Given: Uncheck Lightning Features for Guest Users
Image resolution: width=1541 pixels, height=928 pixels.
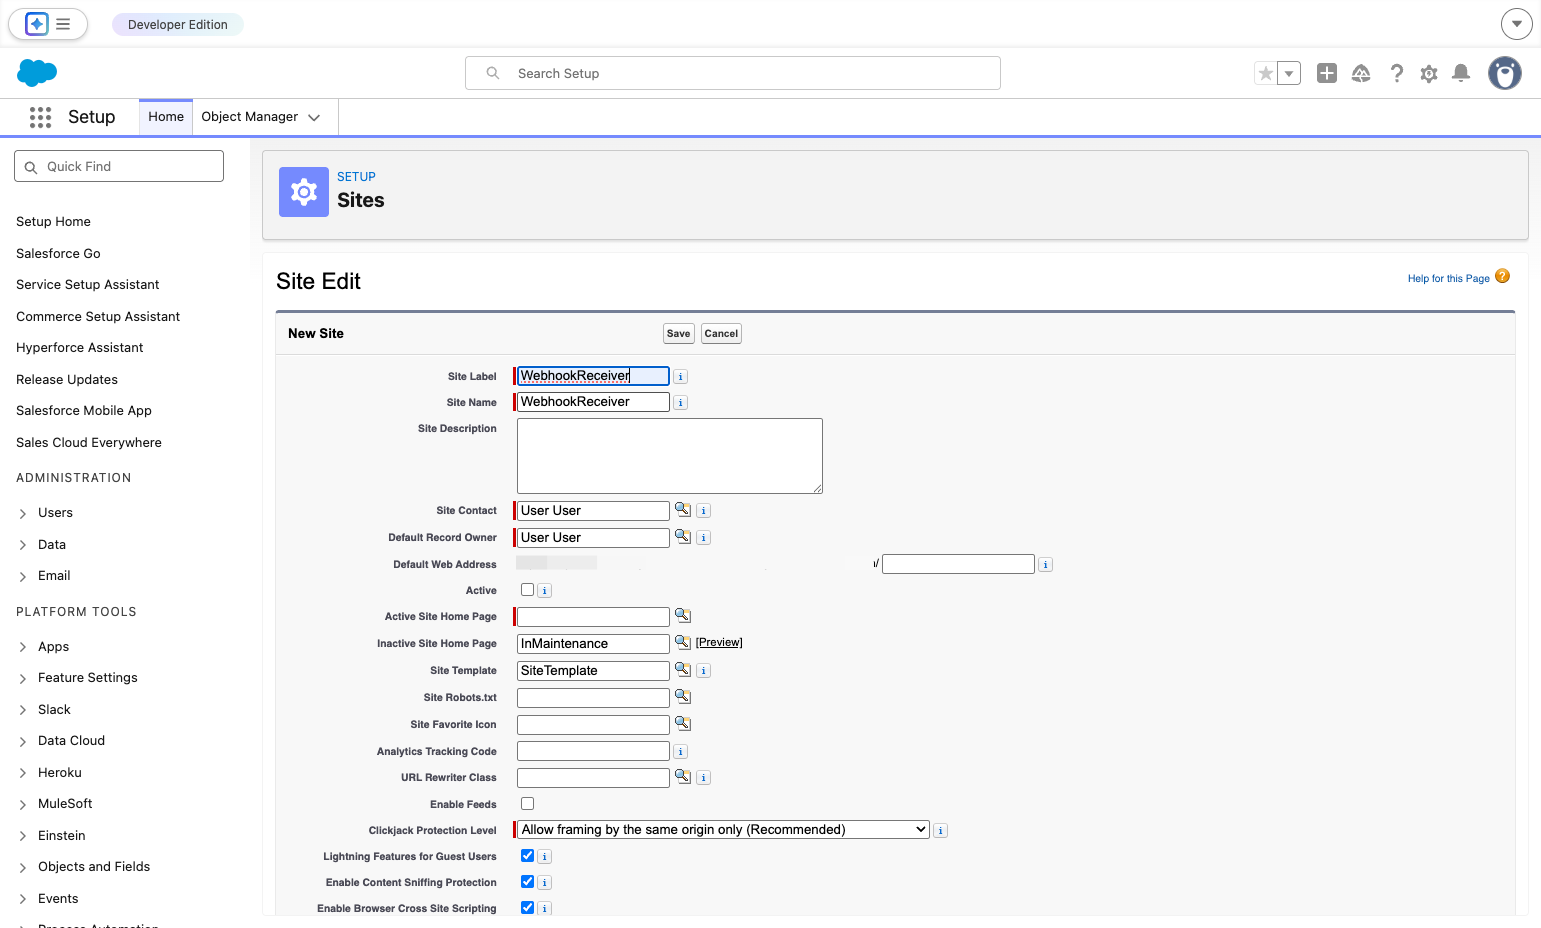Looking at the screenshot, I should pos(527,856).
